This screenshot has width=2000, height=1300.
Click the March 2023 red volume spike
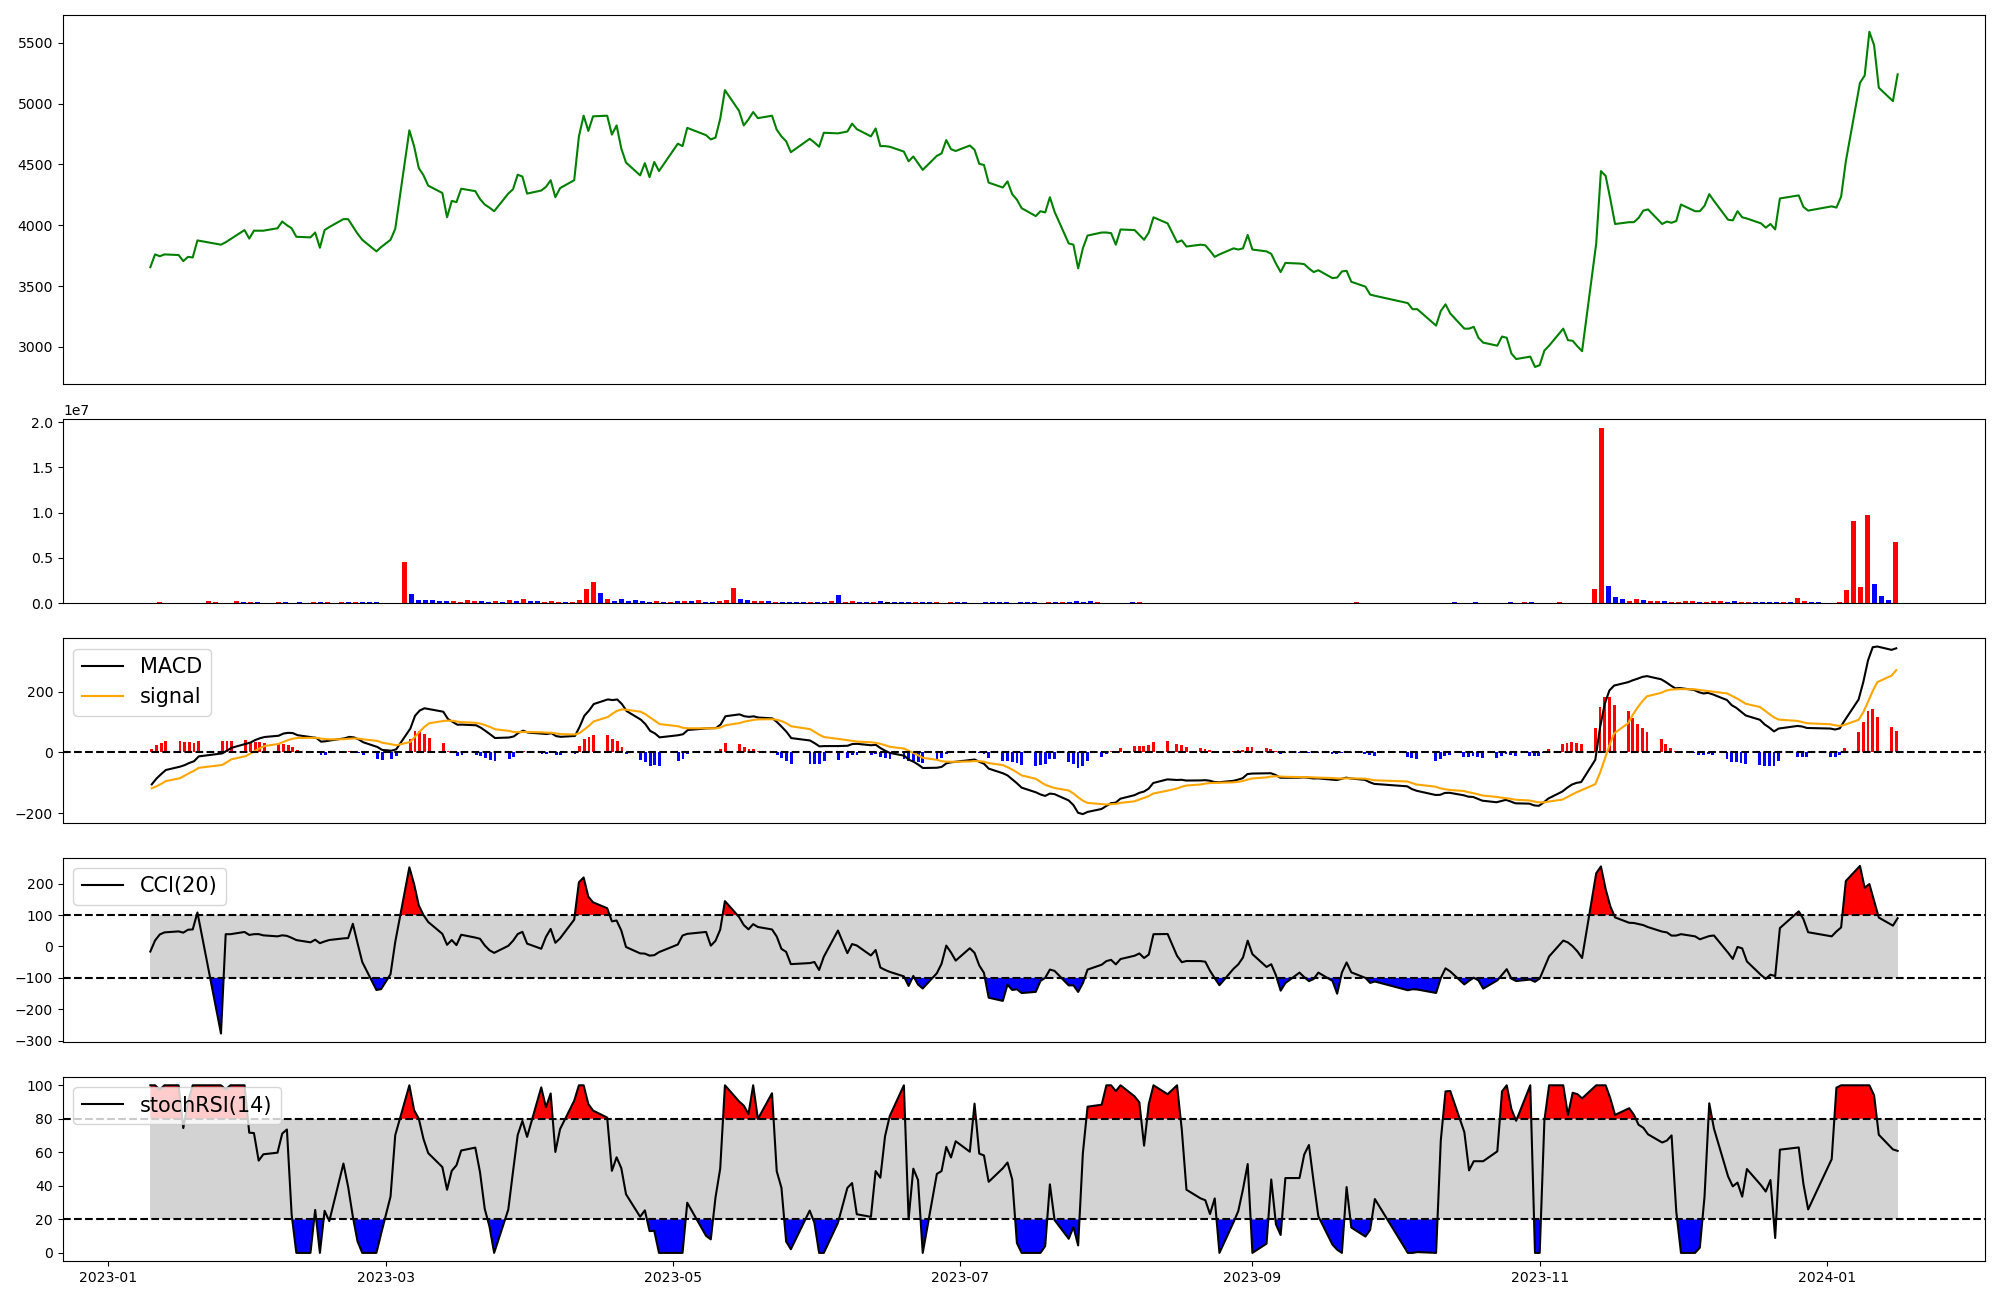404,582
